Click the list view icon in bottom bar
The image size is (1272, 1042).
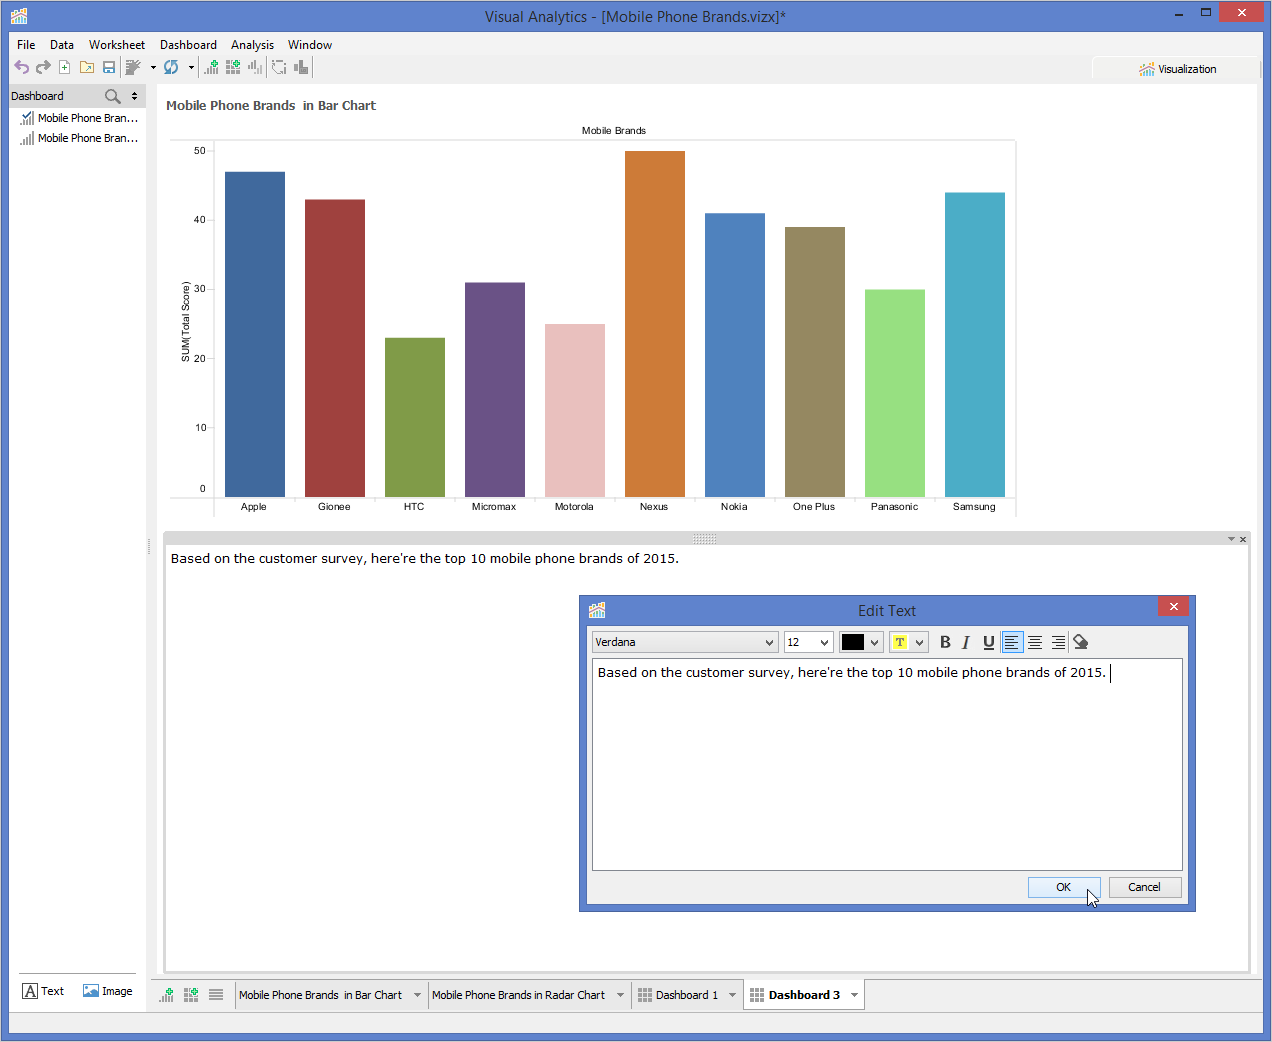point(216,995)
